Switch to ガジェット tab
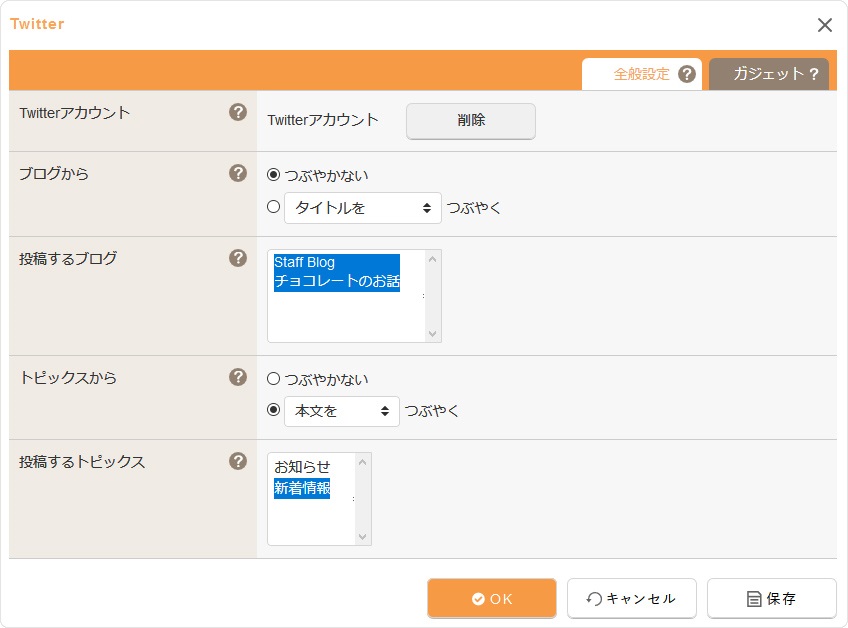848x628 pixels. tap(769, 74)
